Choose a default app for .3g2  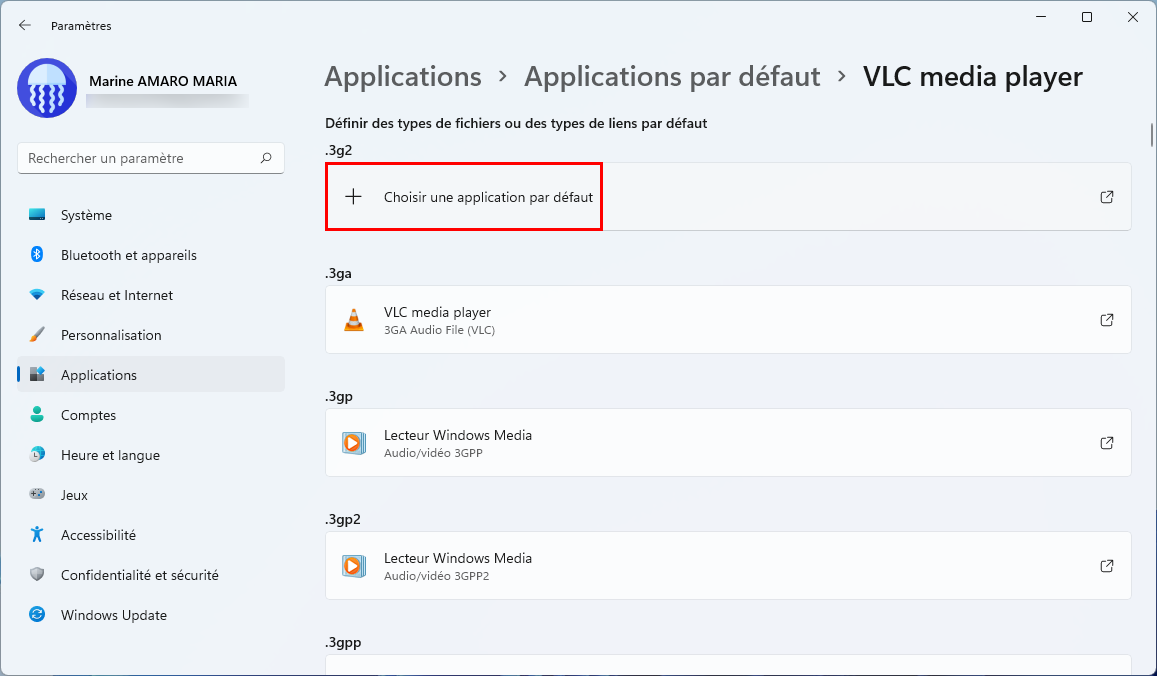[728, 196]
